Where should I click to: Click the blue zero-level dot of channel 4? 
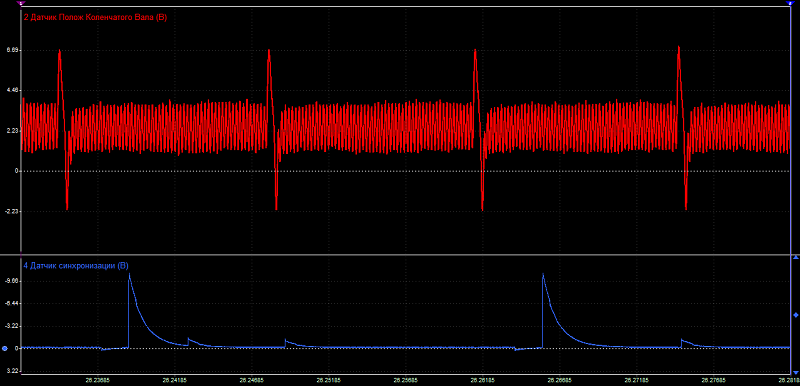(5, 349)
